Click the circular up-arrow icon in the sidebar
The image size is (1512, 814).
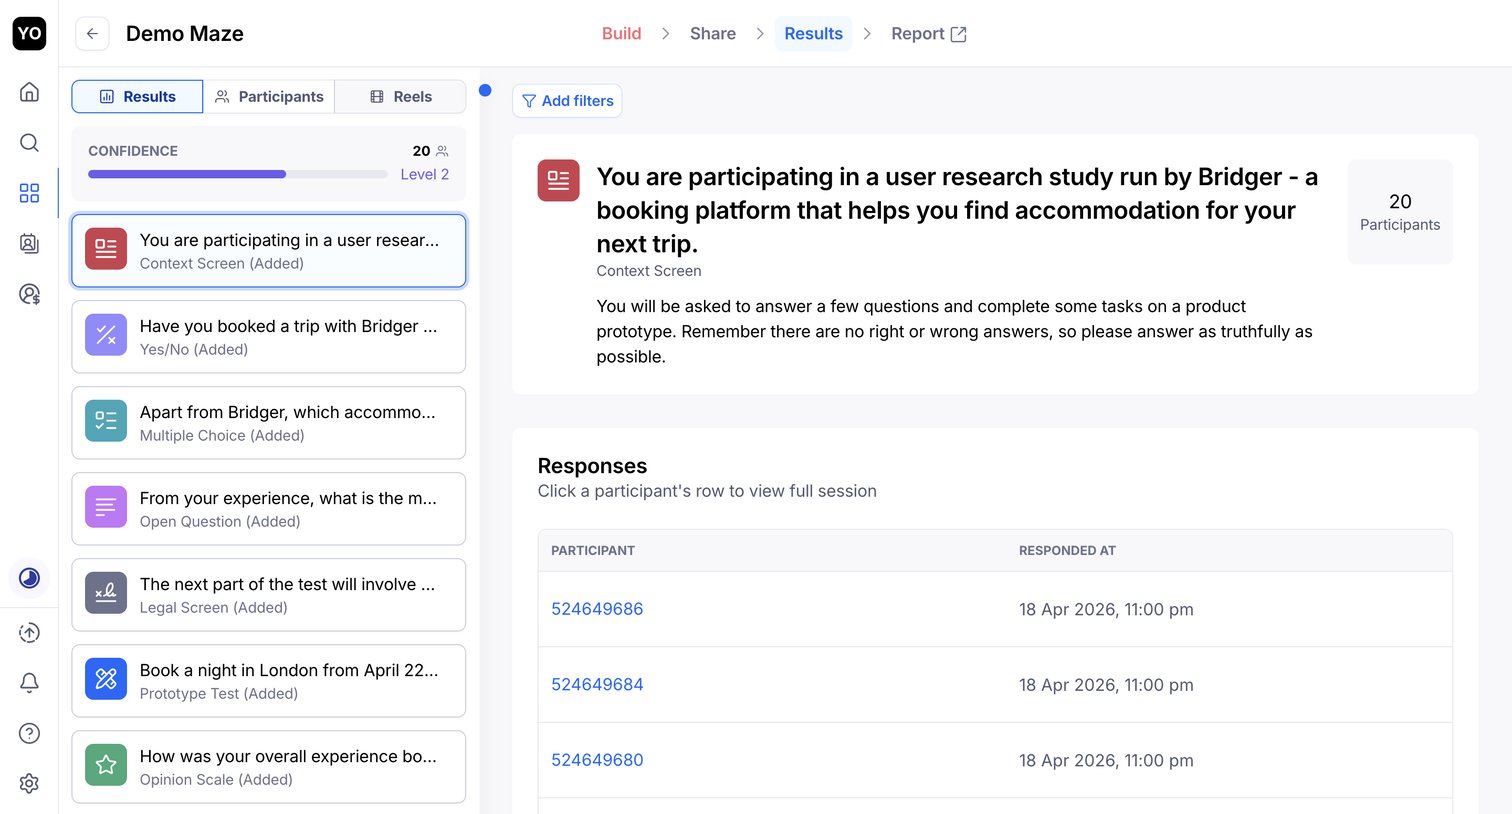(29, 632)
